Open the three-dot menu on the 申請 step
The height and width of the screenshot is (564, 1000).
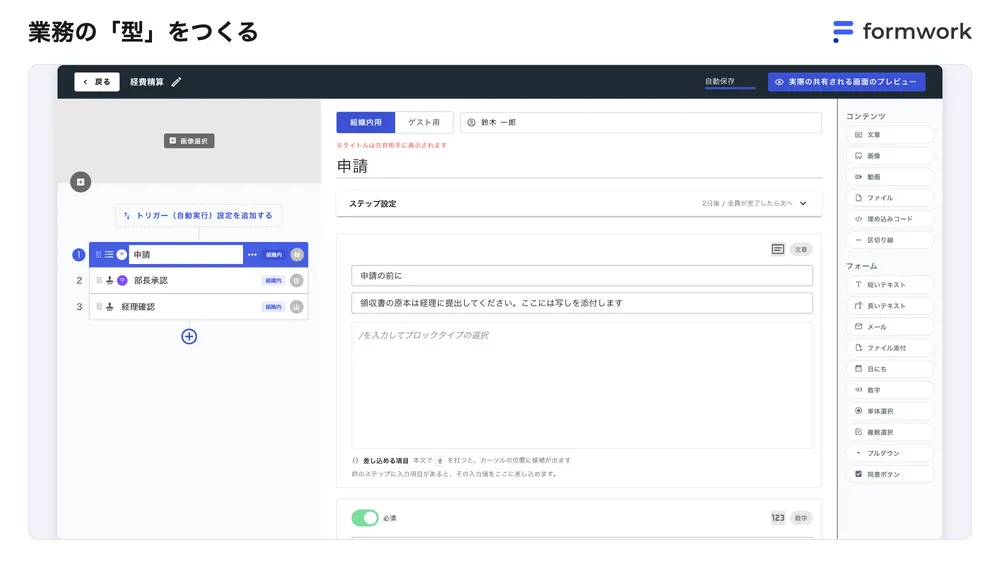click(253, 255)
